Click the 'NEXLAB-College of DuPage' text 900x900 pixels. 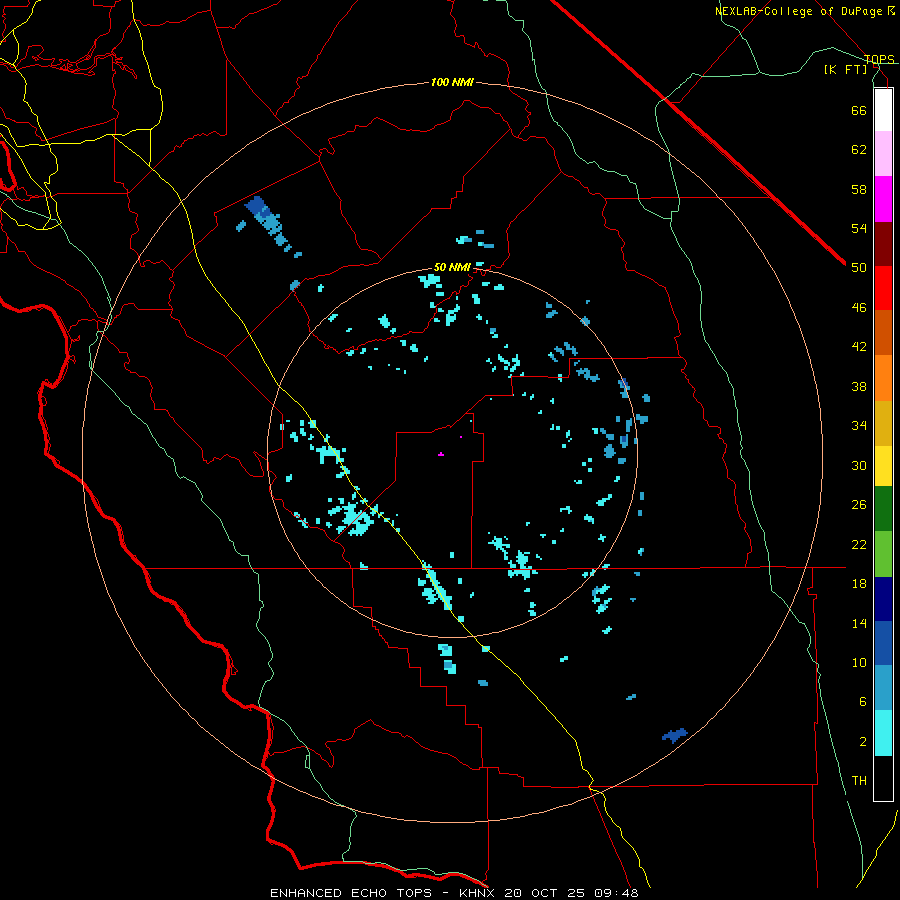pyautogui.click(x=798, y=11)
